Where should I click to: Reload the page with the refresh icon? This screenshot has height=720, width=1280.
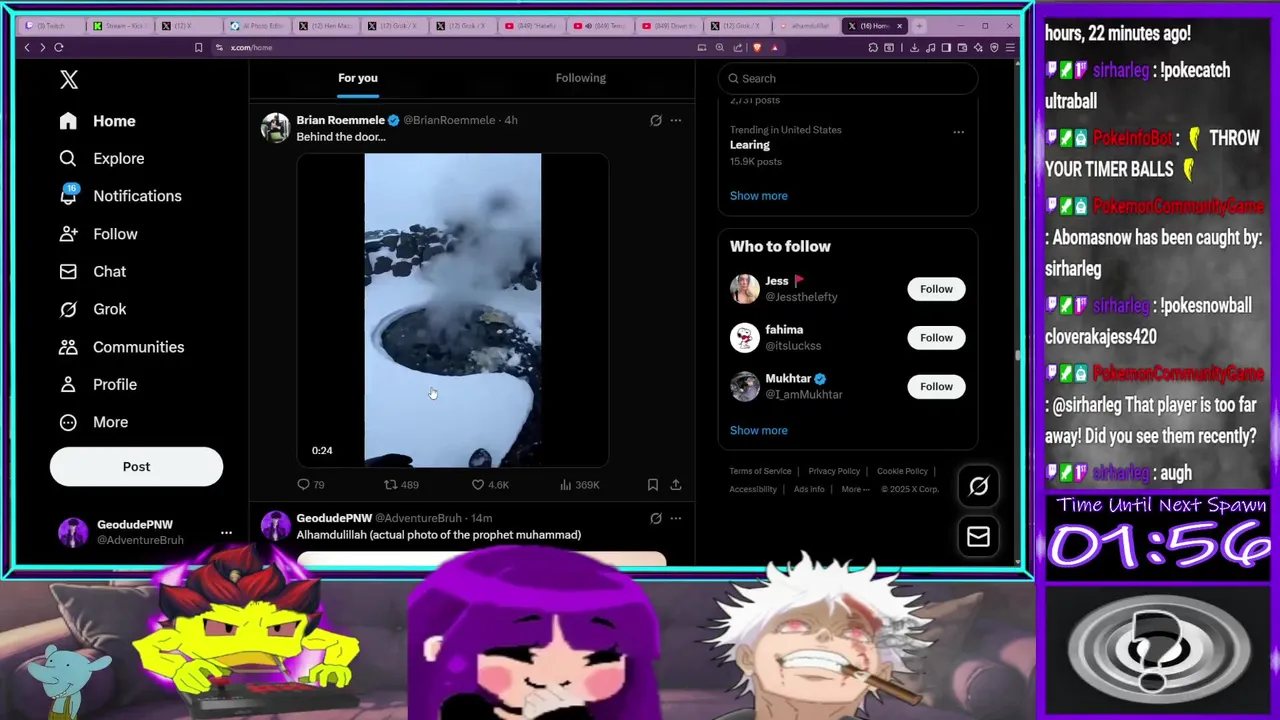(x=59, y=47)
